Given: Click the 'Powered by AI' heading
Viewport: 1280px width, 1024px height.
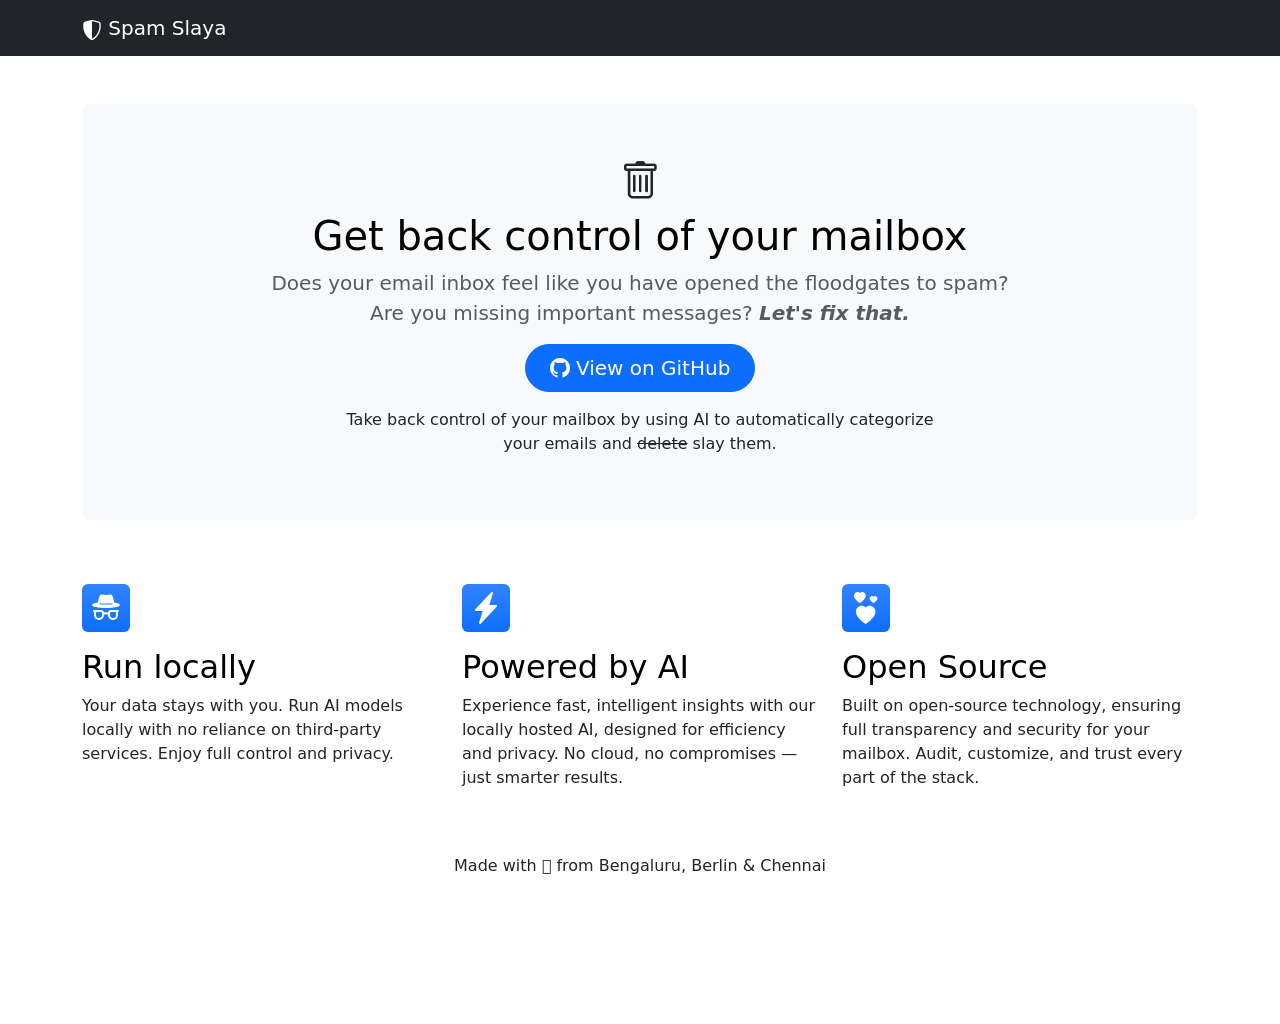Looking at the screenshot, I should (575, 667).
